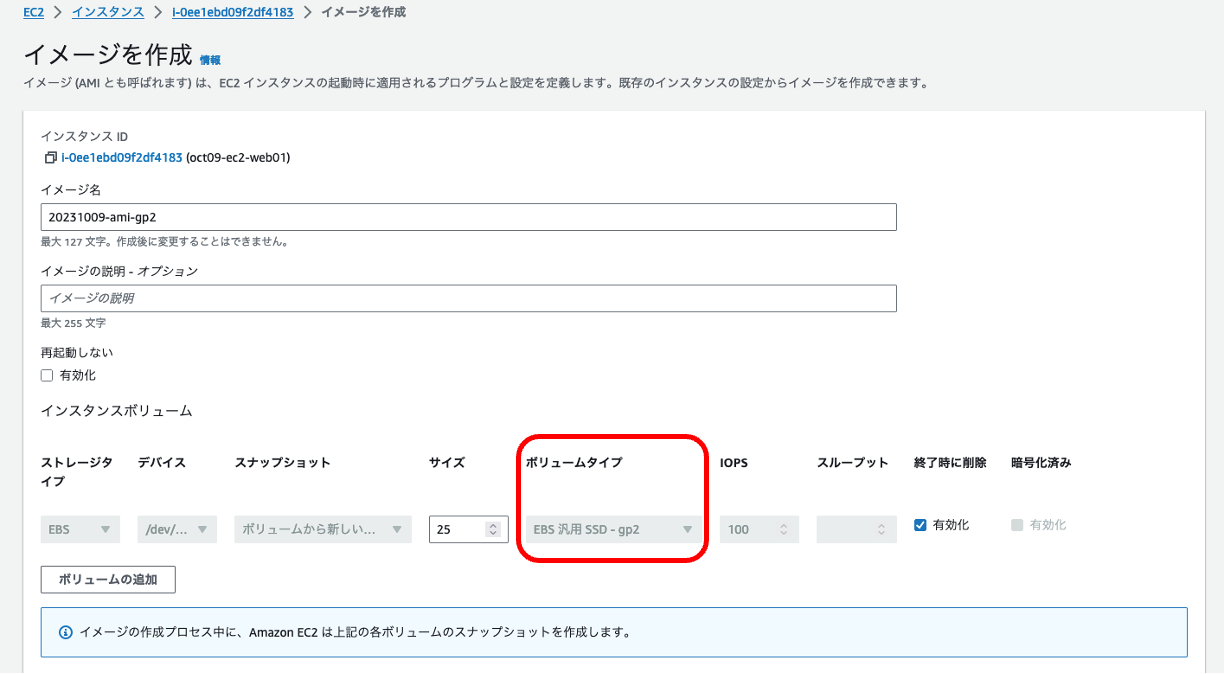Click the ボリュームの追加 button
Image resolution: width=1224 pixels, height=674 pixels.
click(x=106, y=579)
